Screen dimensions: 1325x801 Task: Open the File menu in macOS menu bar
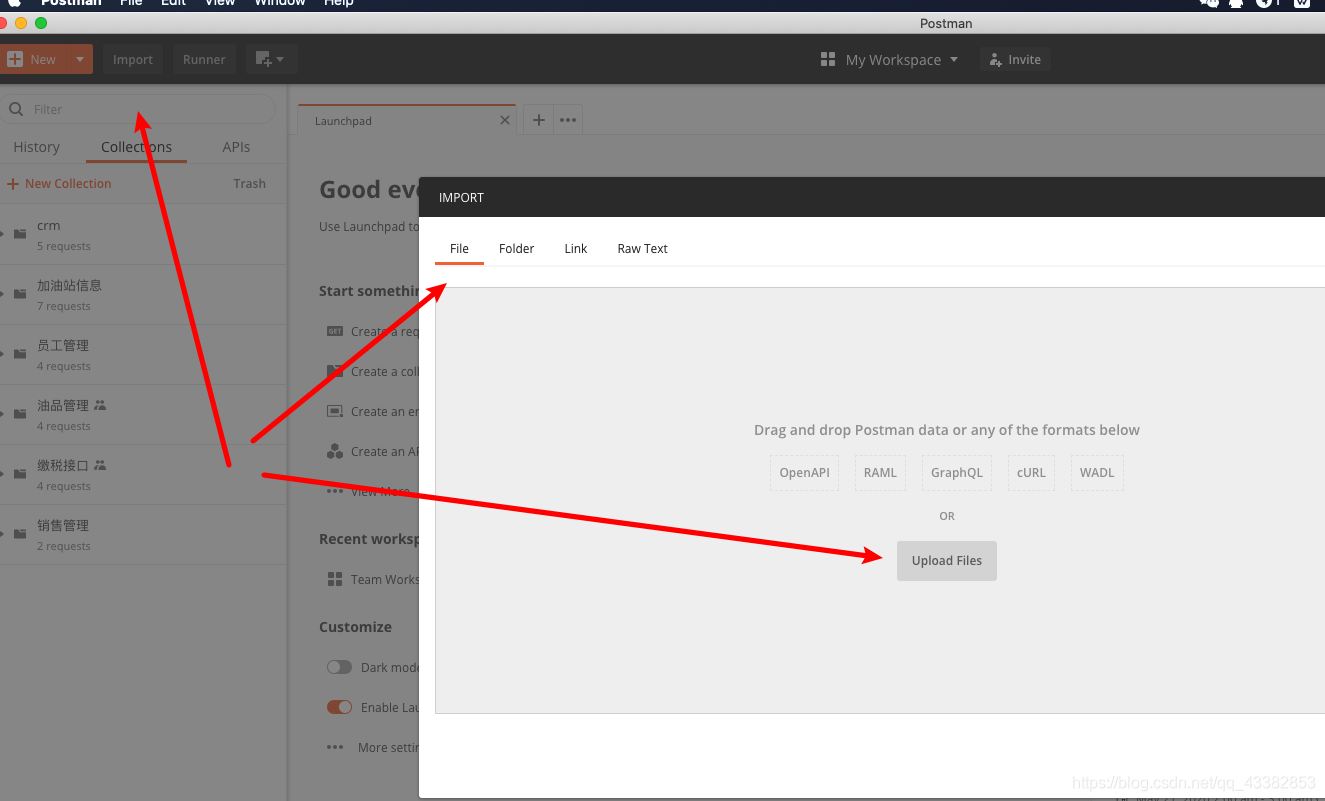[x=131, y=3]
